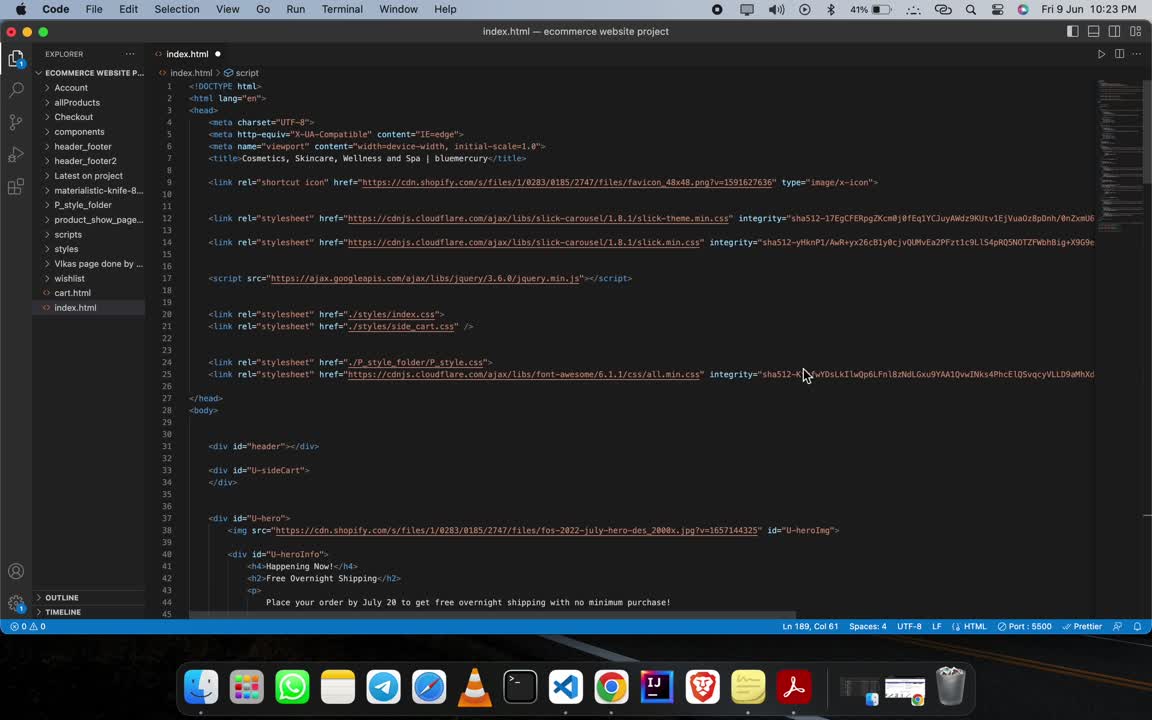Open the Source Control view

pos(16,122)
